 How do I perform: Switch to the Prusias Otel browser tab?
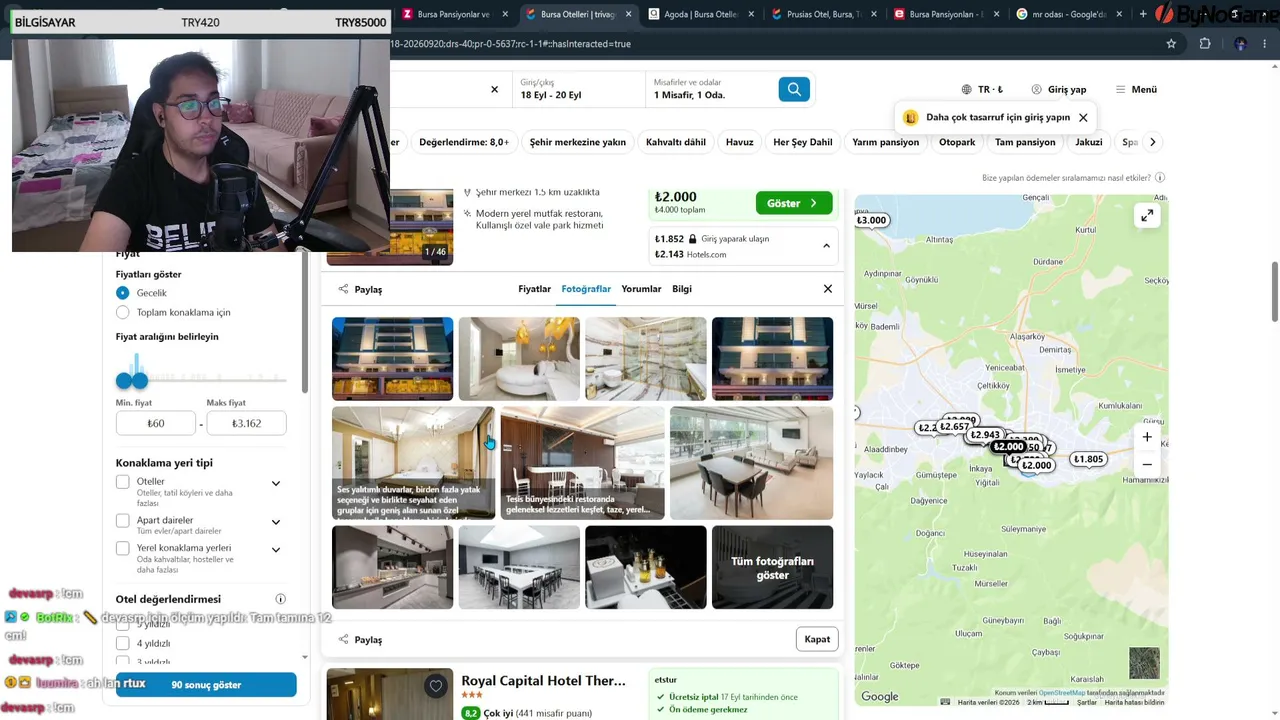pyautogui.click(x=824, y=14)
